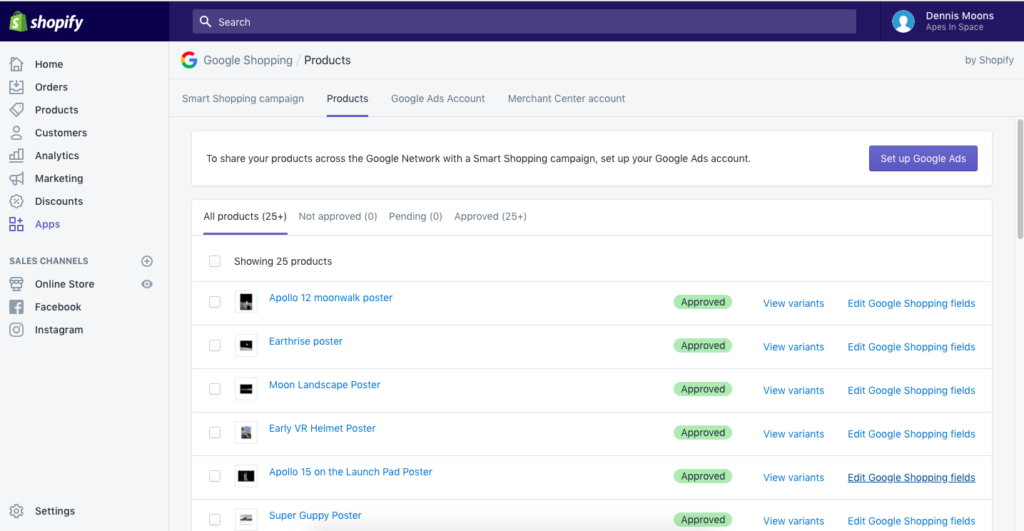Click the Settings gear icon

(16, 511)
